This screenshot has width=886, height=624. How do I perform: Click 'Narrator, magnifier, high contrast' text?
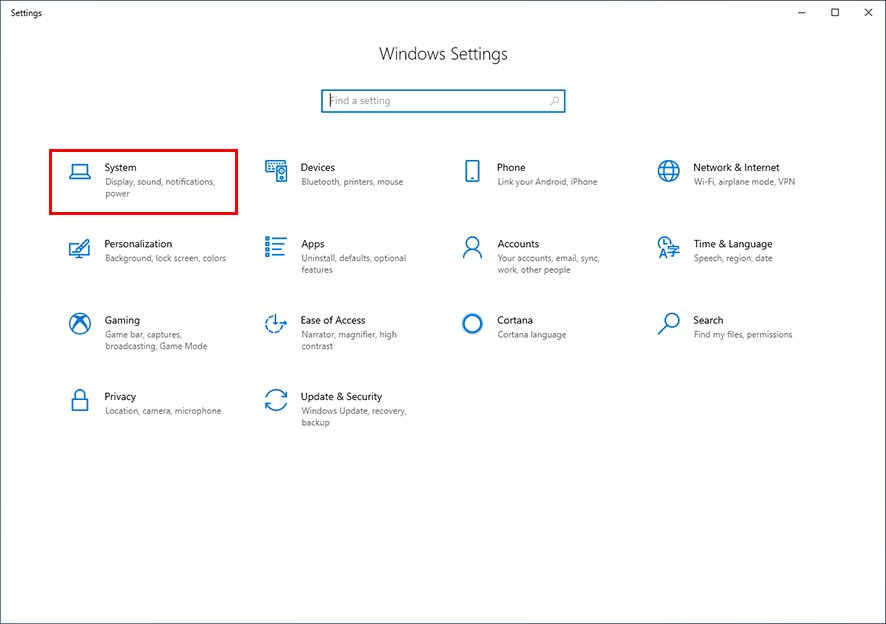click(x=349, y=340)
